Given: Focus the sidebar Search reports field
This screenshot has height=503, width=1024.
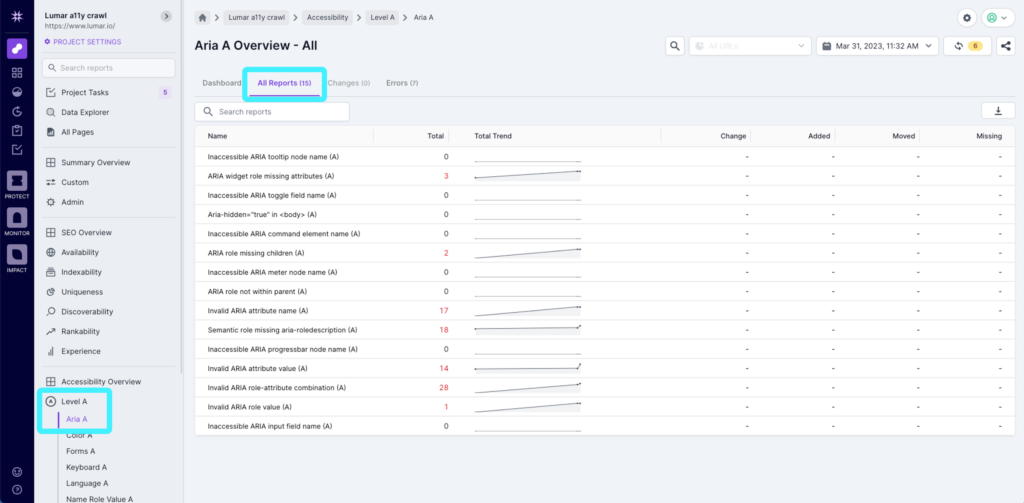Looking at the screenshot, I should (108, 68).
